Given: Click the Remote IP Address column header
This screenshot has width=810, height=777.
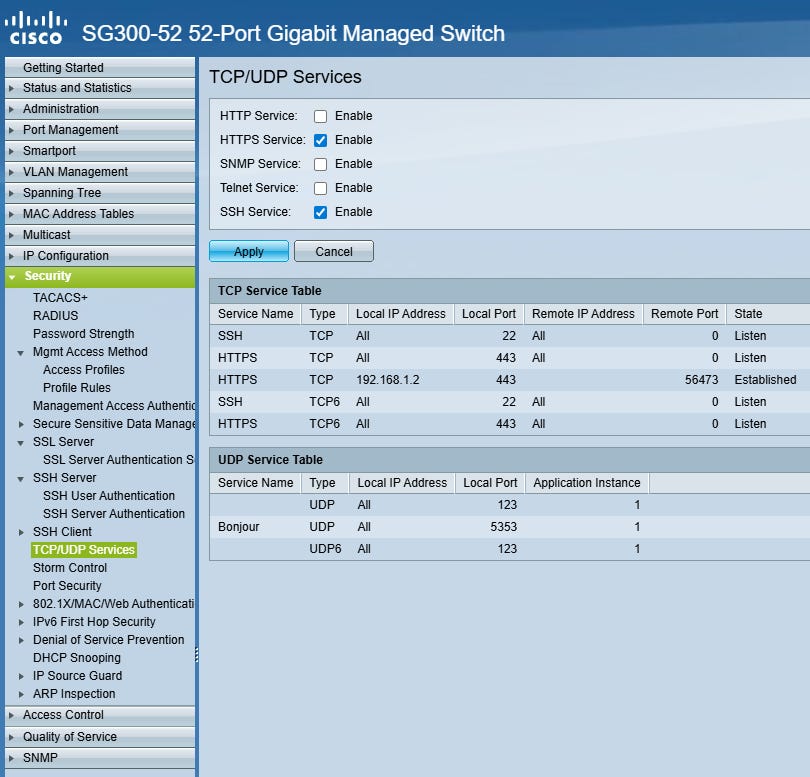Looking at the screenshot, I should pos(583,314).
